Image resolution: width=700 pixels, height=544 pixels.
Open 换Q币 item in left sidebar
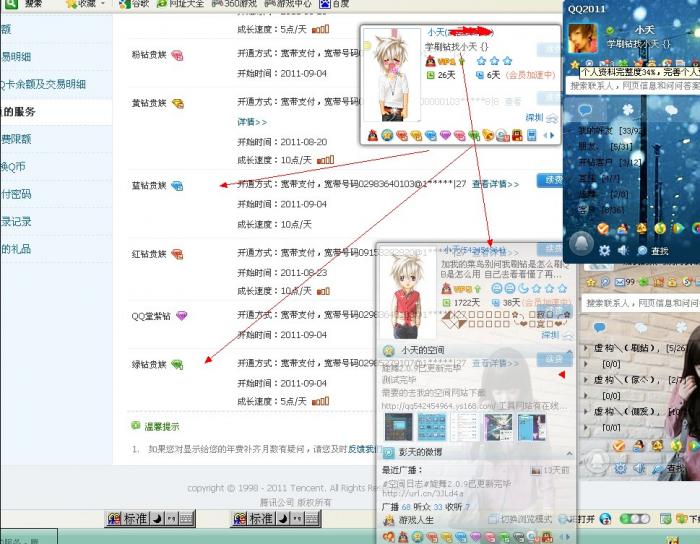[13, 167]
